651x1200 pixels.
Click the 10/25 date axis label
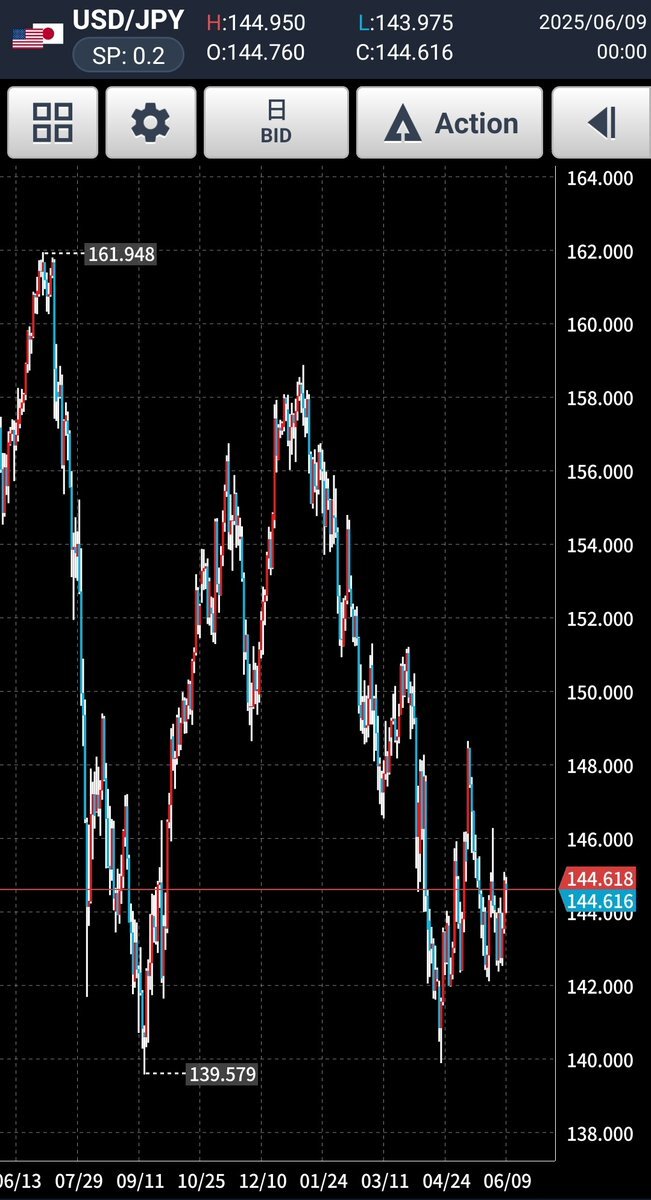[200, 1179]
